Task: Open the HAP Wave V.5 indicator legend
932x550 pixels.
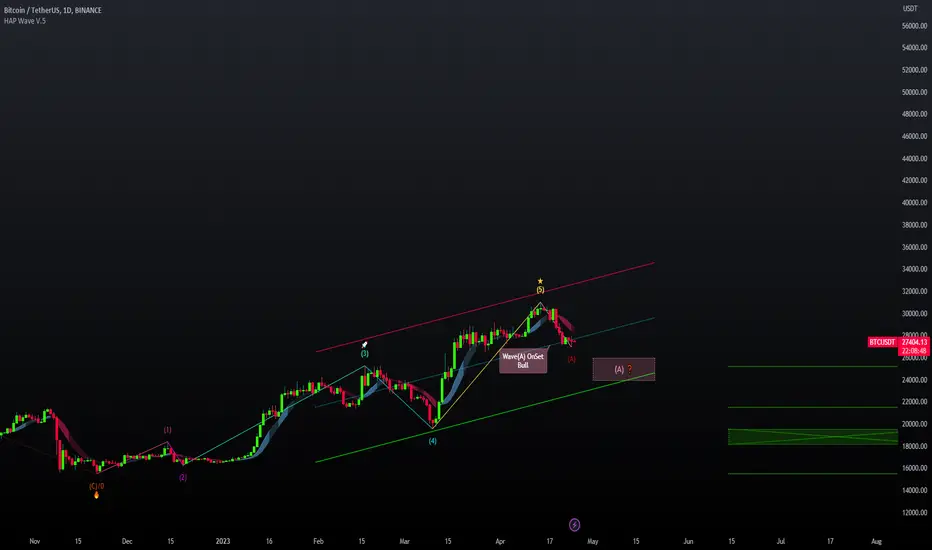Action: point(25,21)
